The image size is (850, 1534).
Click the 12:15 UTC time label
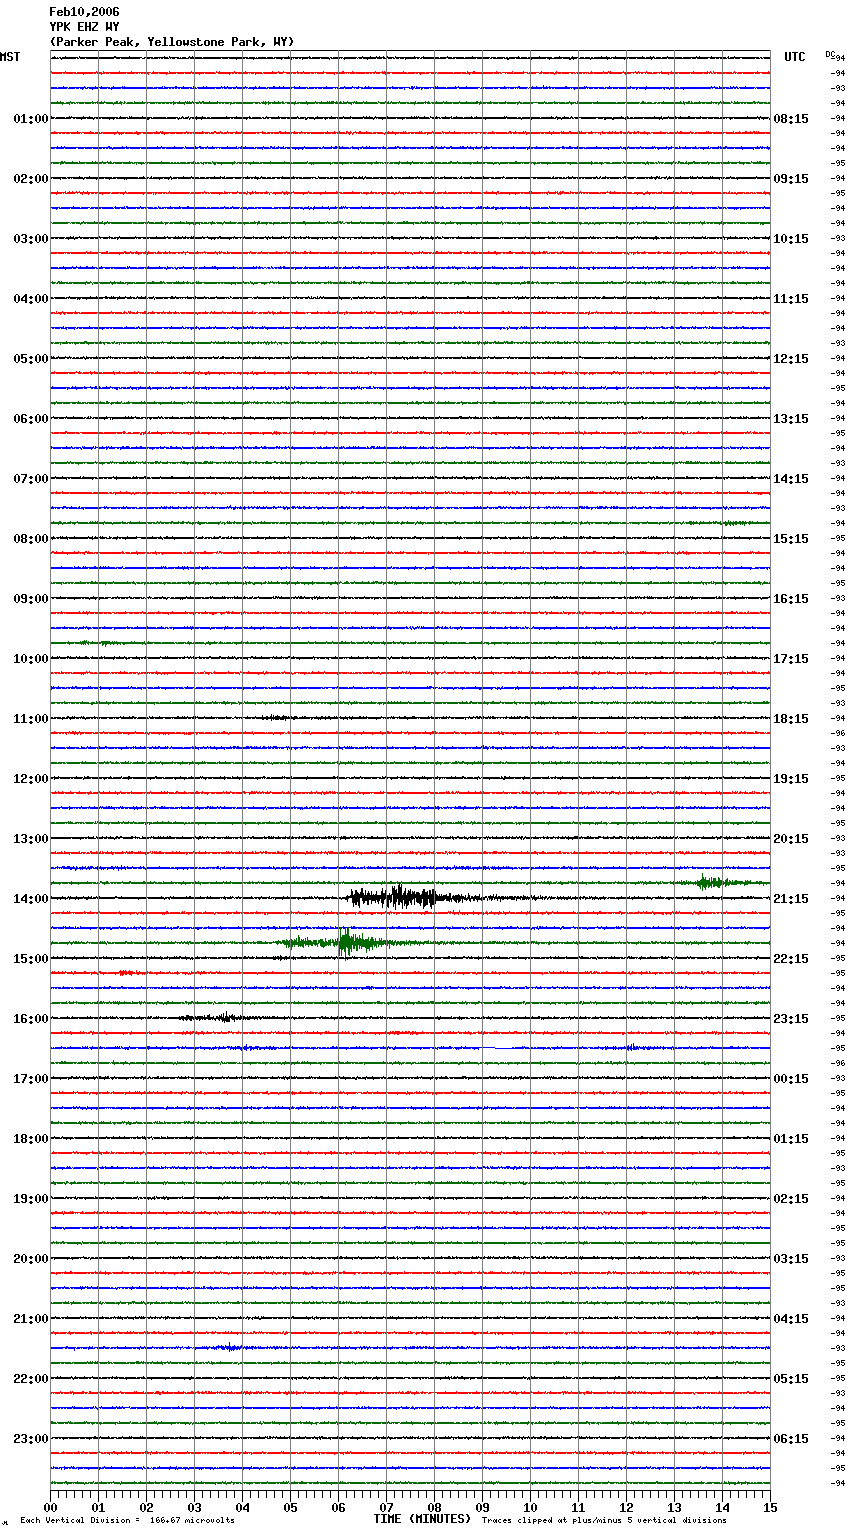pos(791,359)
